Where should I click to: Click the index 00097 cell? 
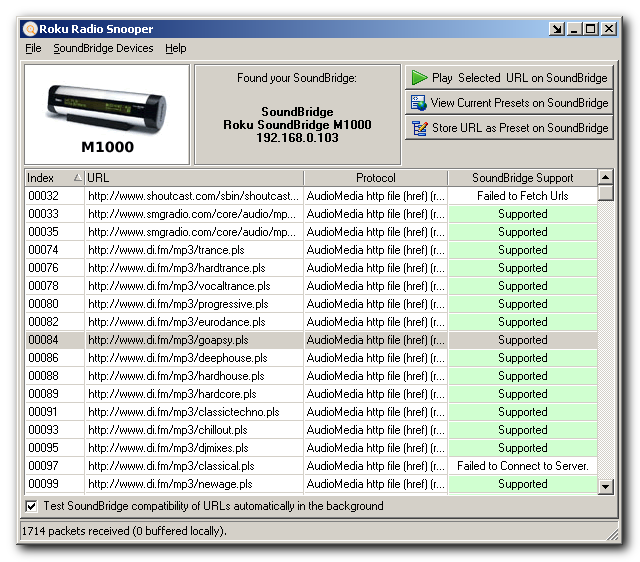(x=55, y=466)
